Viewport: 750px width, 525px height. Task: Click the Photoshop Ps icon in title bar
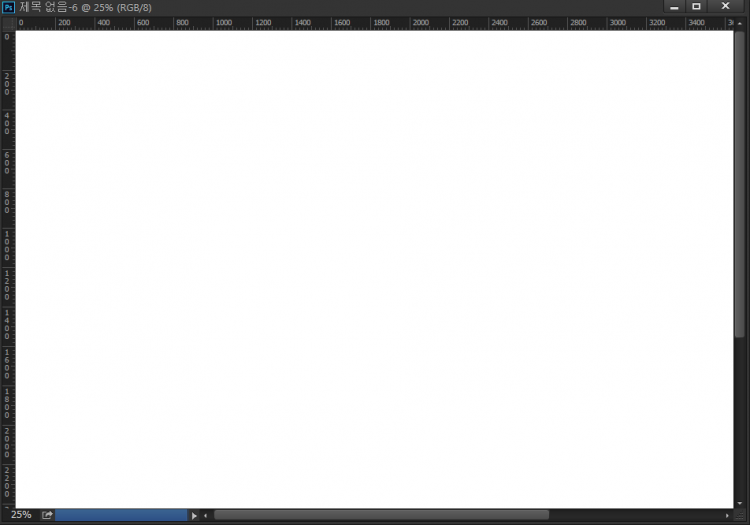click(8, 7)
